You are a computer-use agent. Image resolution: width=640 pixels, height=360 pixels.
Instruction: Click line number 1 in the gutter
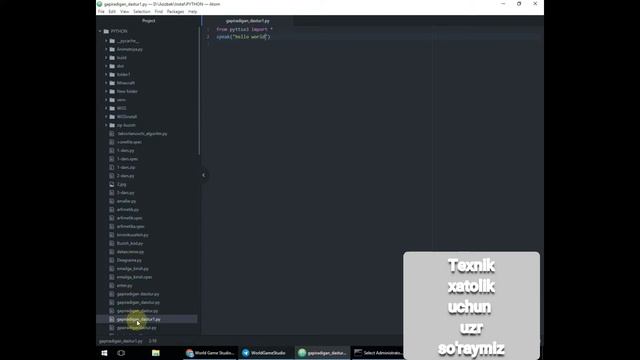[208, 29]
